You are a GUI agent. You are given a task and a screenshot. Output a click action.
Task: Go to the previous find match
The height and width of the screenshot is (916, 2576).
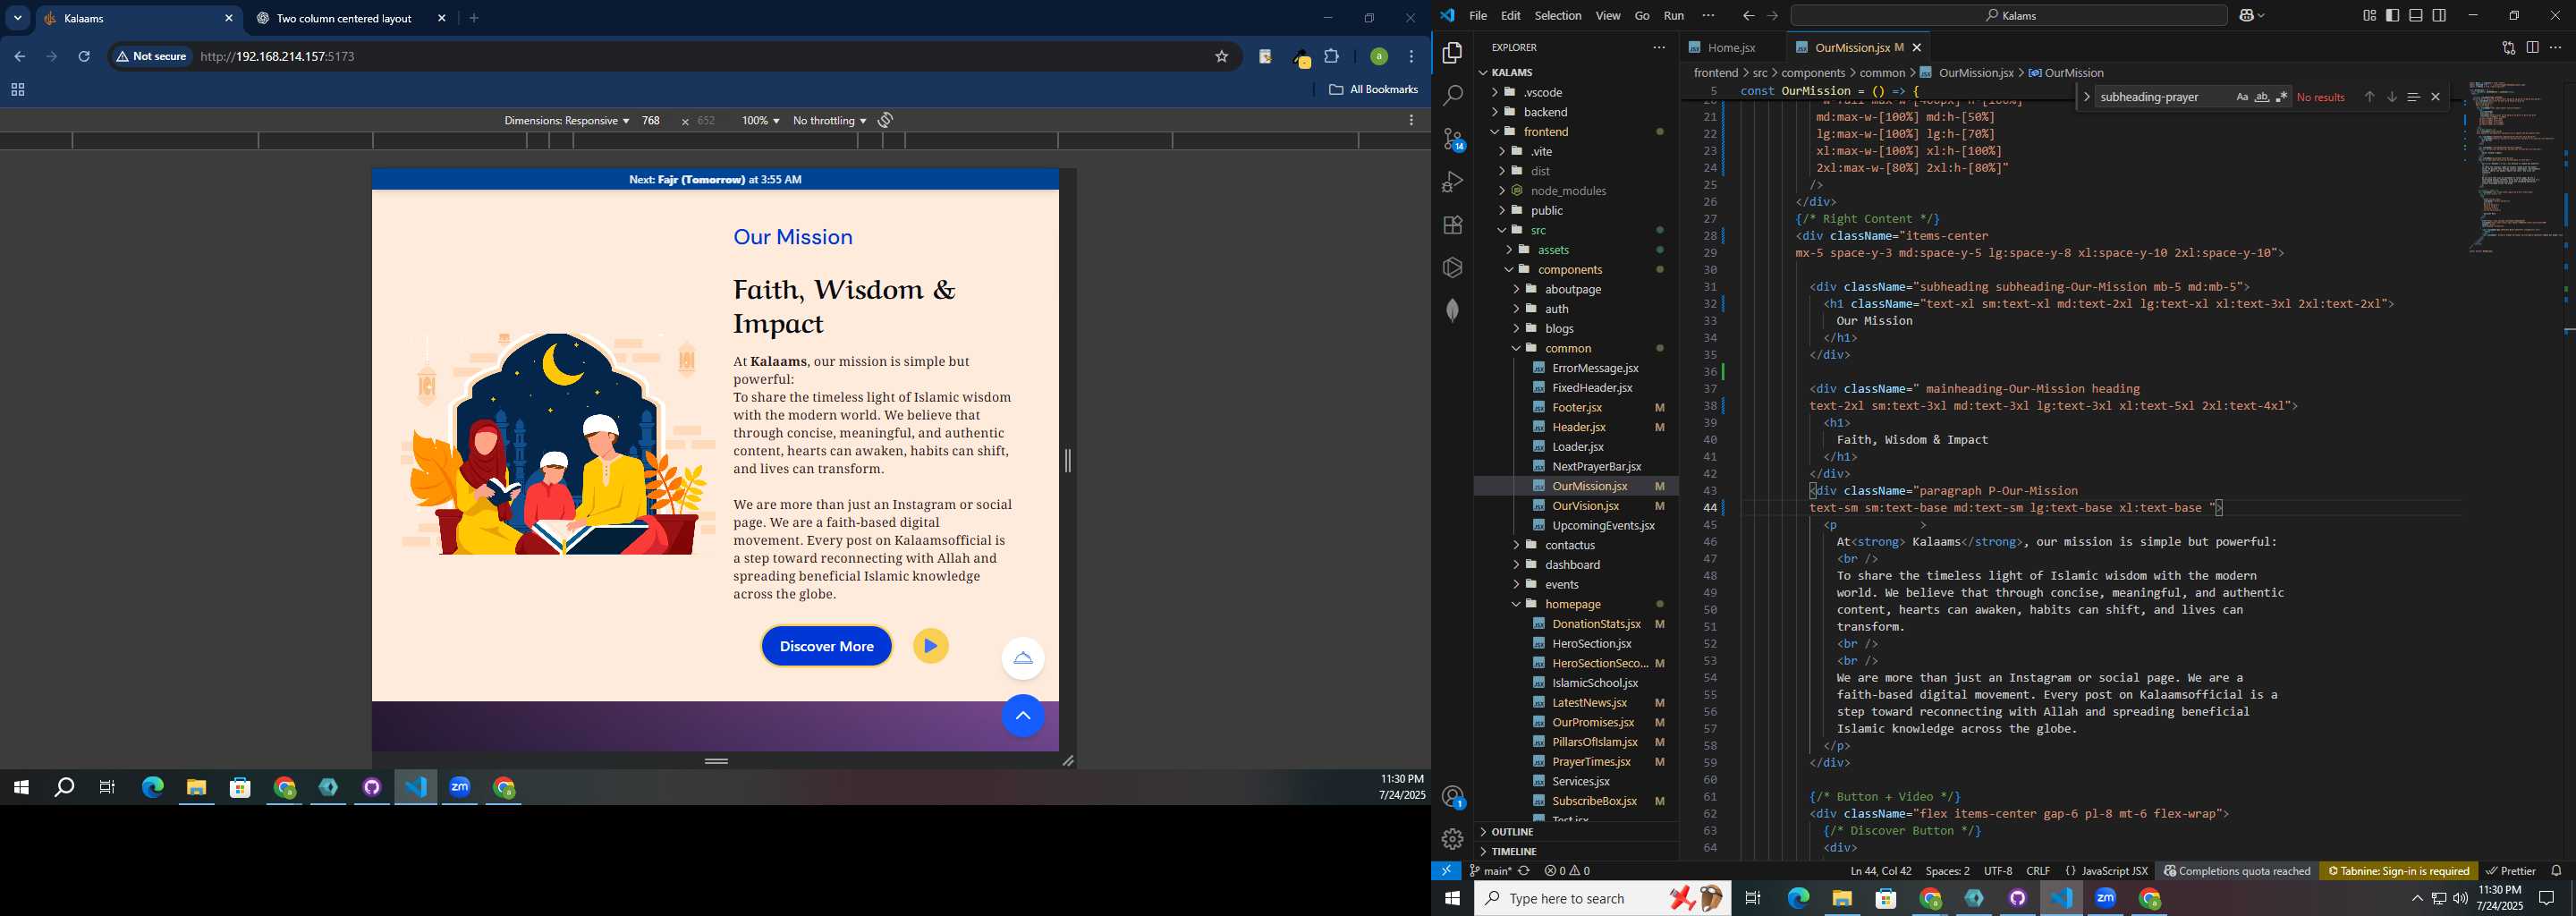pyautogui.click(x=2369, y=97)
